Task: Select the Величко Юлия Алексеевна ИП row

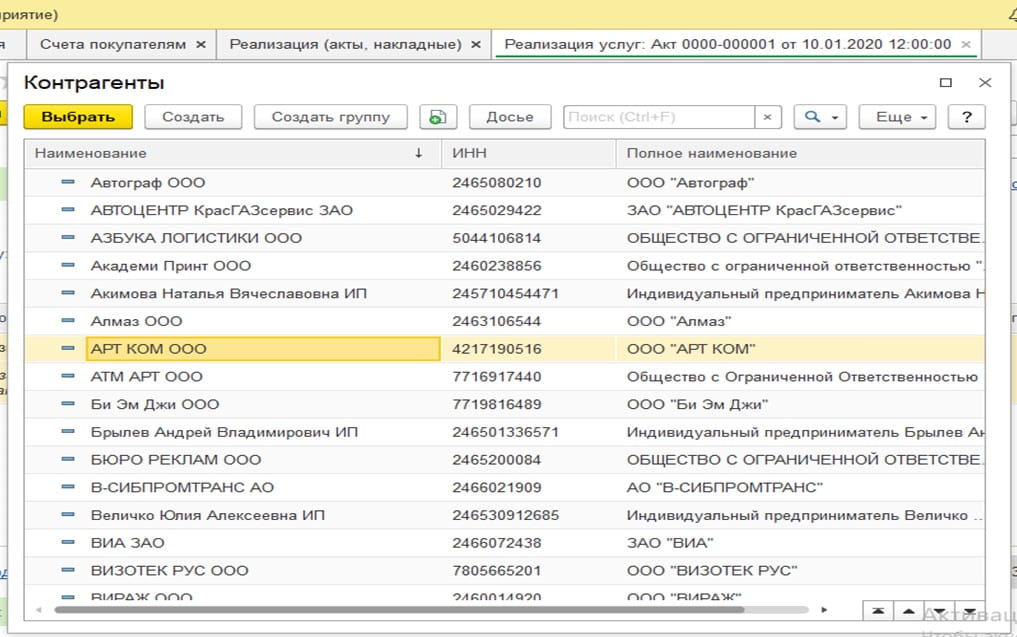Action: pyautogui.click(x=505, y=514)
